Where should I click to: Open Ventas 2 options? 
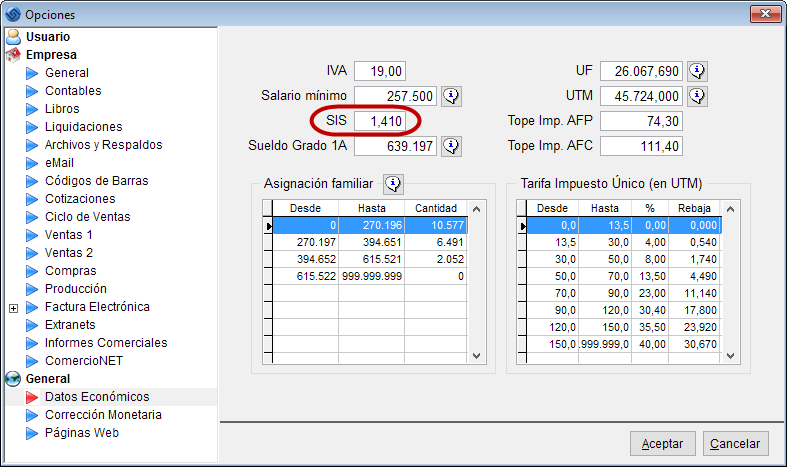pos(69,253)
